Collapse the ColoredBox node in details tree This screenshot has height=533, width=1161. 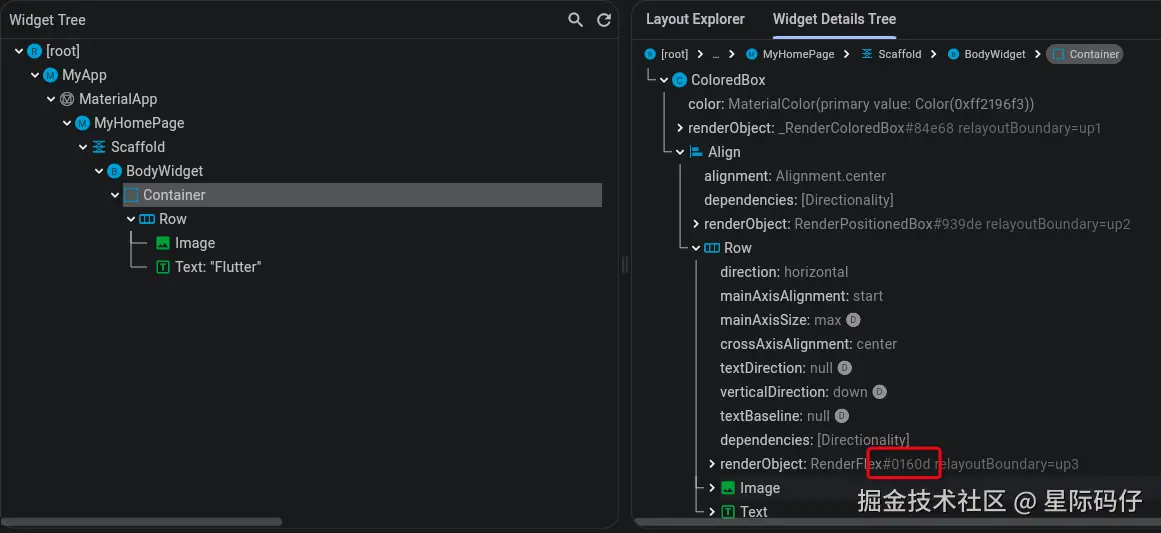click(664, 80)
